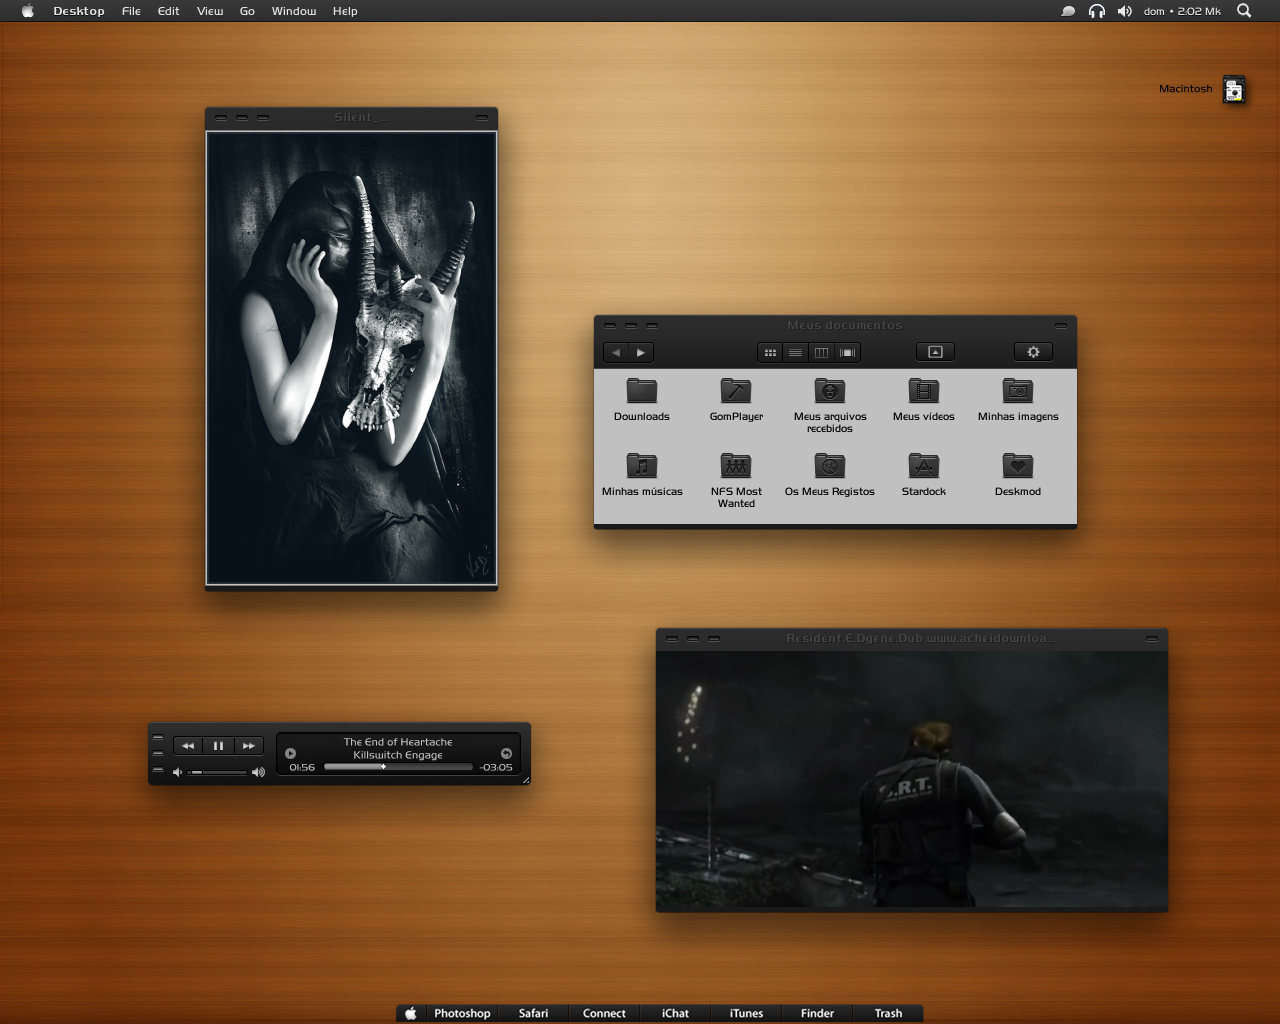
Task: Go back in the Meus documentos window
Action: 616,352
